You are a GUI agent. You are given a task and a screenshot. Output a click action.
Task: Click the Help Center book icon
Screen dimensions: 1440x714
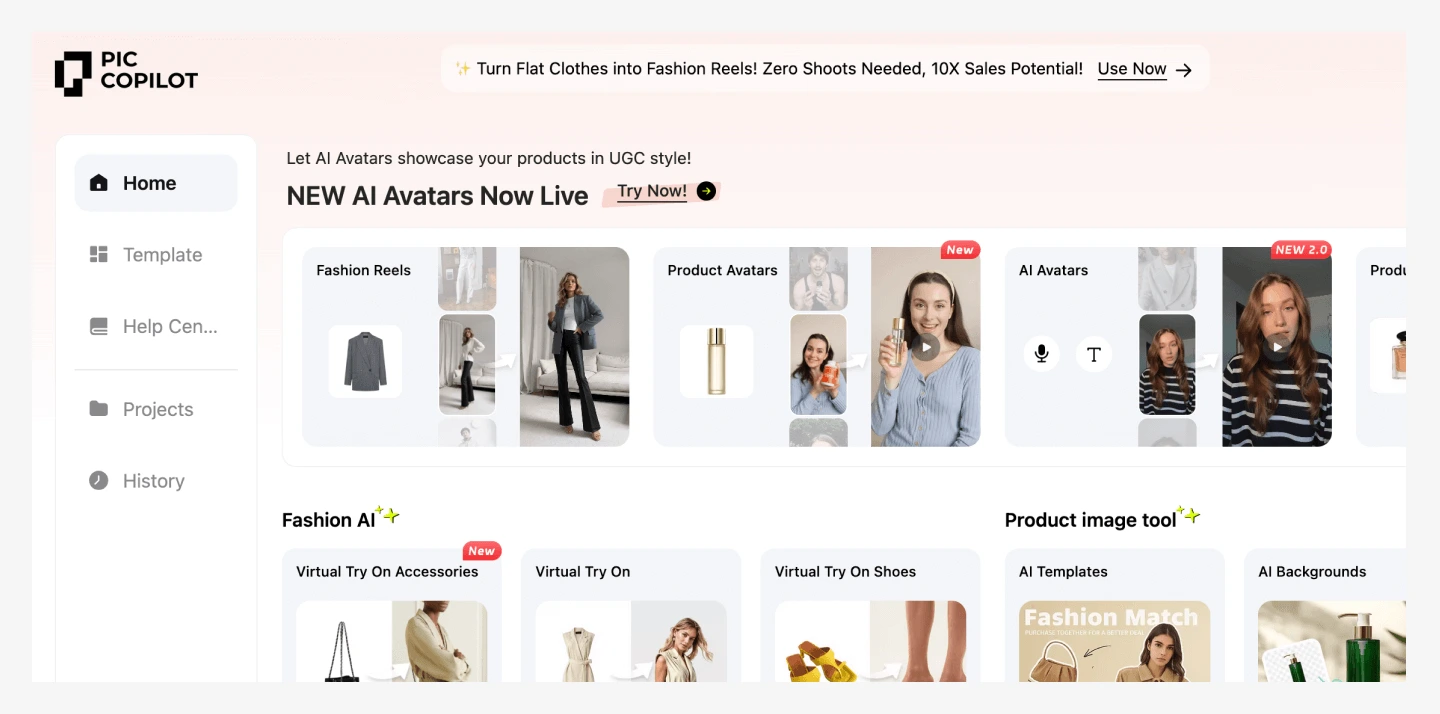(x=98, y=326)
